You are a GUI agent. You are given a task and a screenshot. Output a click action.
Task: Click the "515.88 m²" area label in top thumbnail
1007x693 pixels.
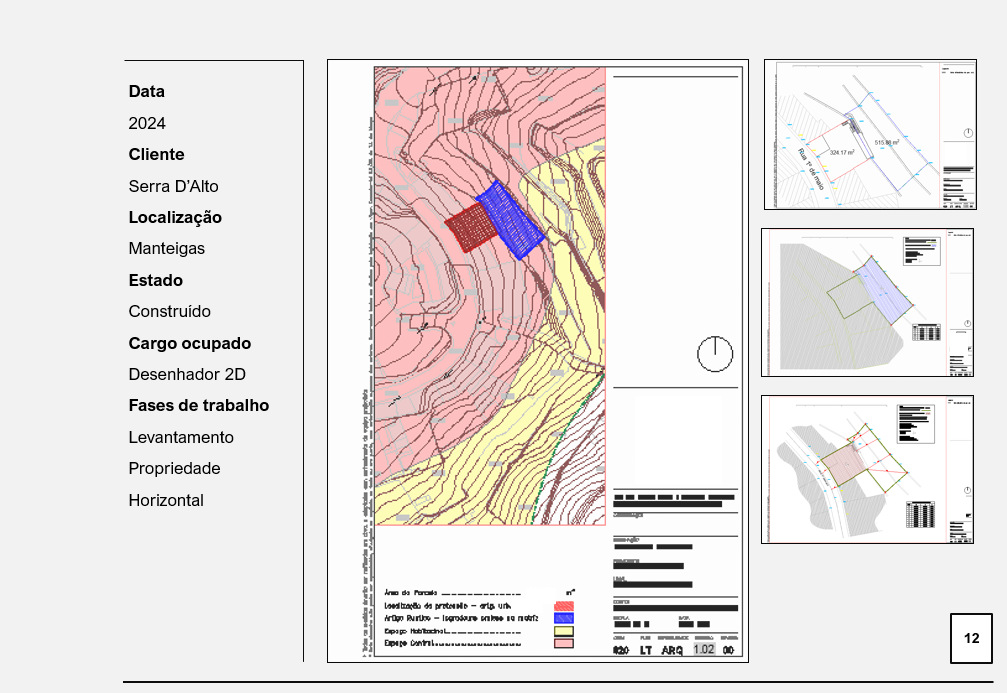[x=886, y=143]
